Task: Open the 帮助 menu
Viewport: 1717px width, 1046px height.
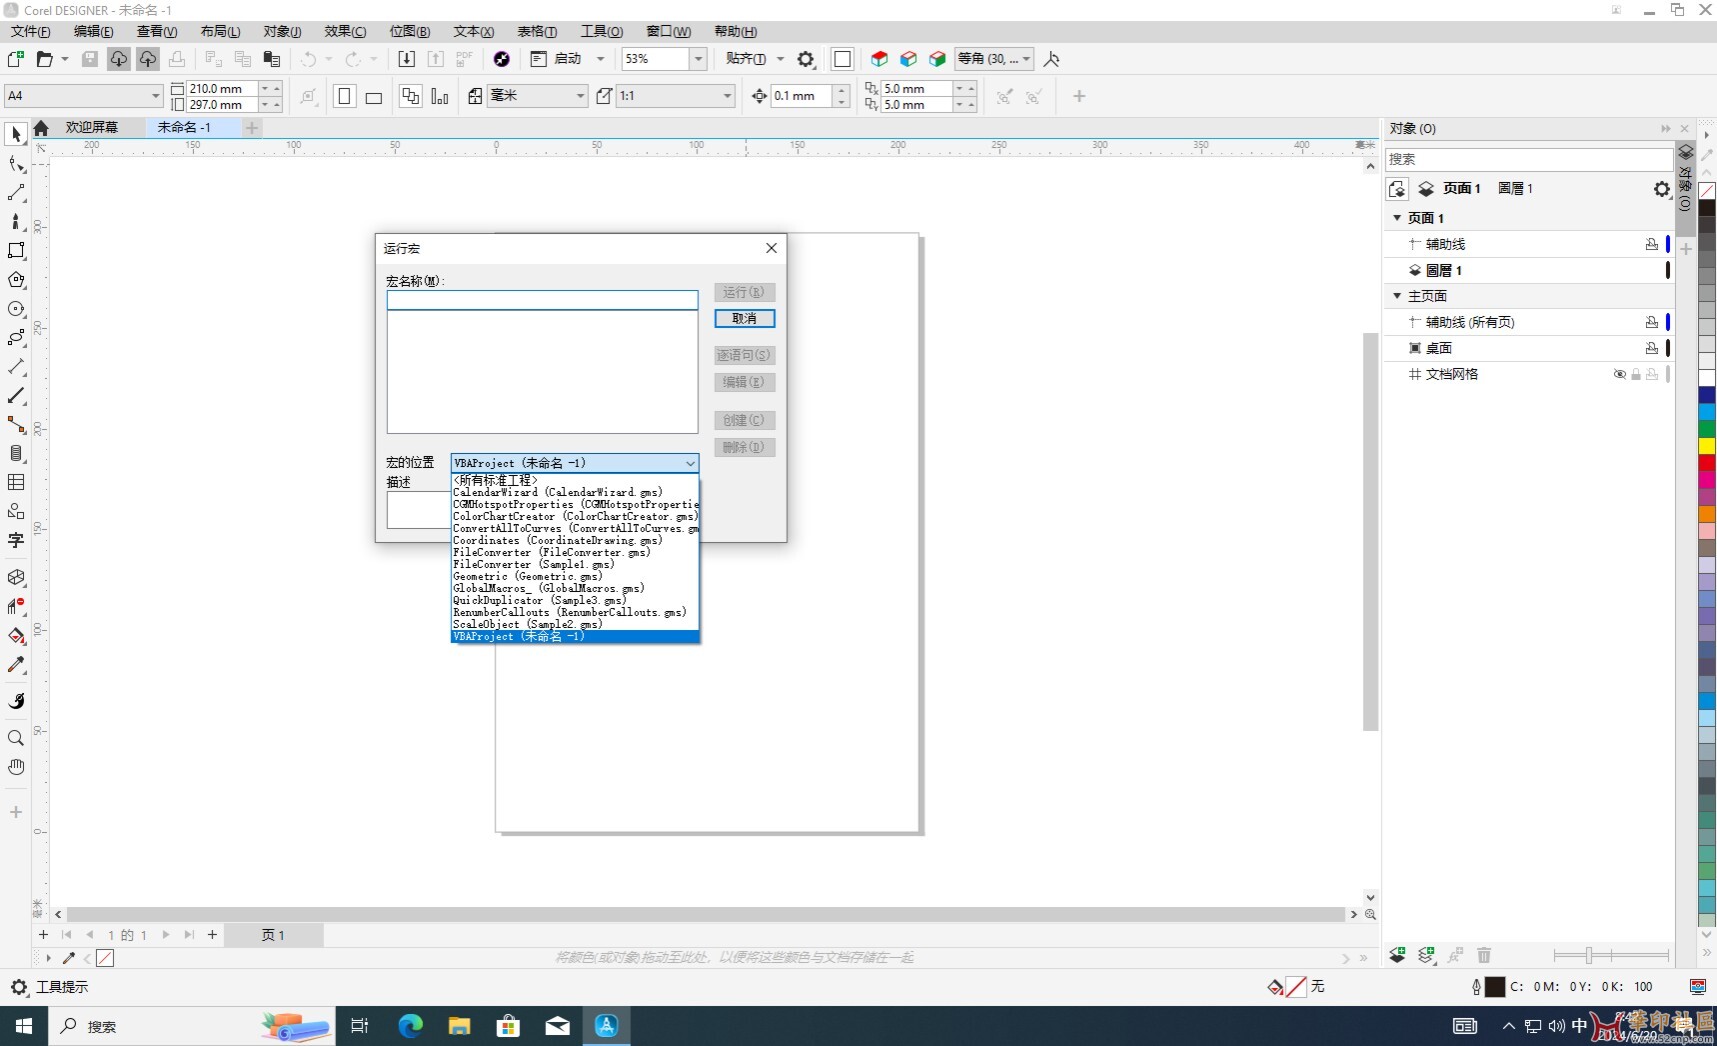Action: (735, 32)
